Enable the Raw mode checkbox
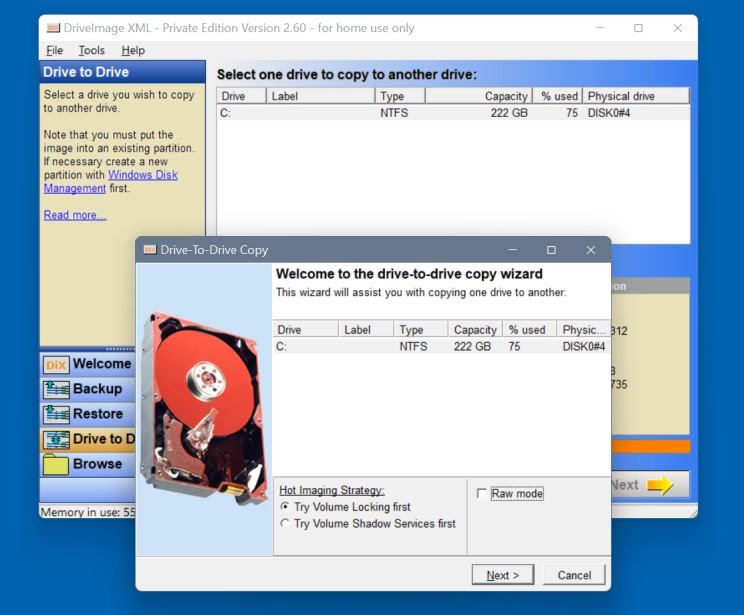Image resolution: width=744 pixels, height=615 pixels. tap(481, 494)
